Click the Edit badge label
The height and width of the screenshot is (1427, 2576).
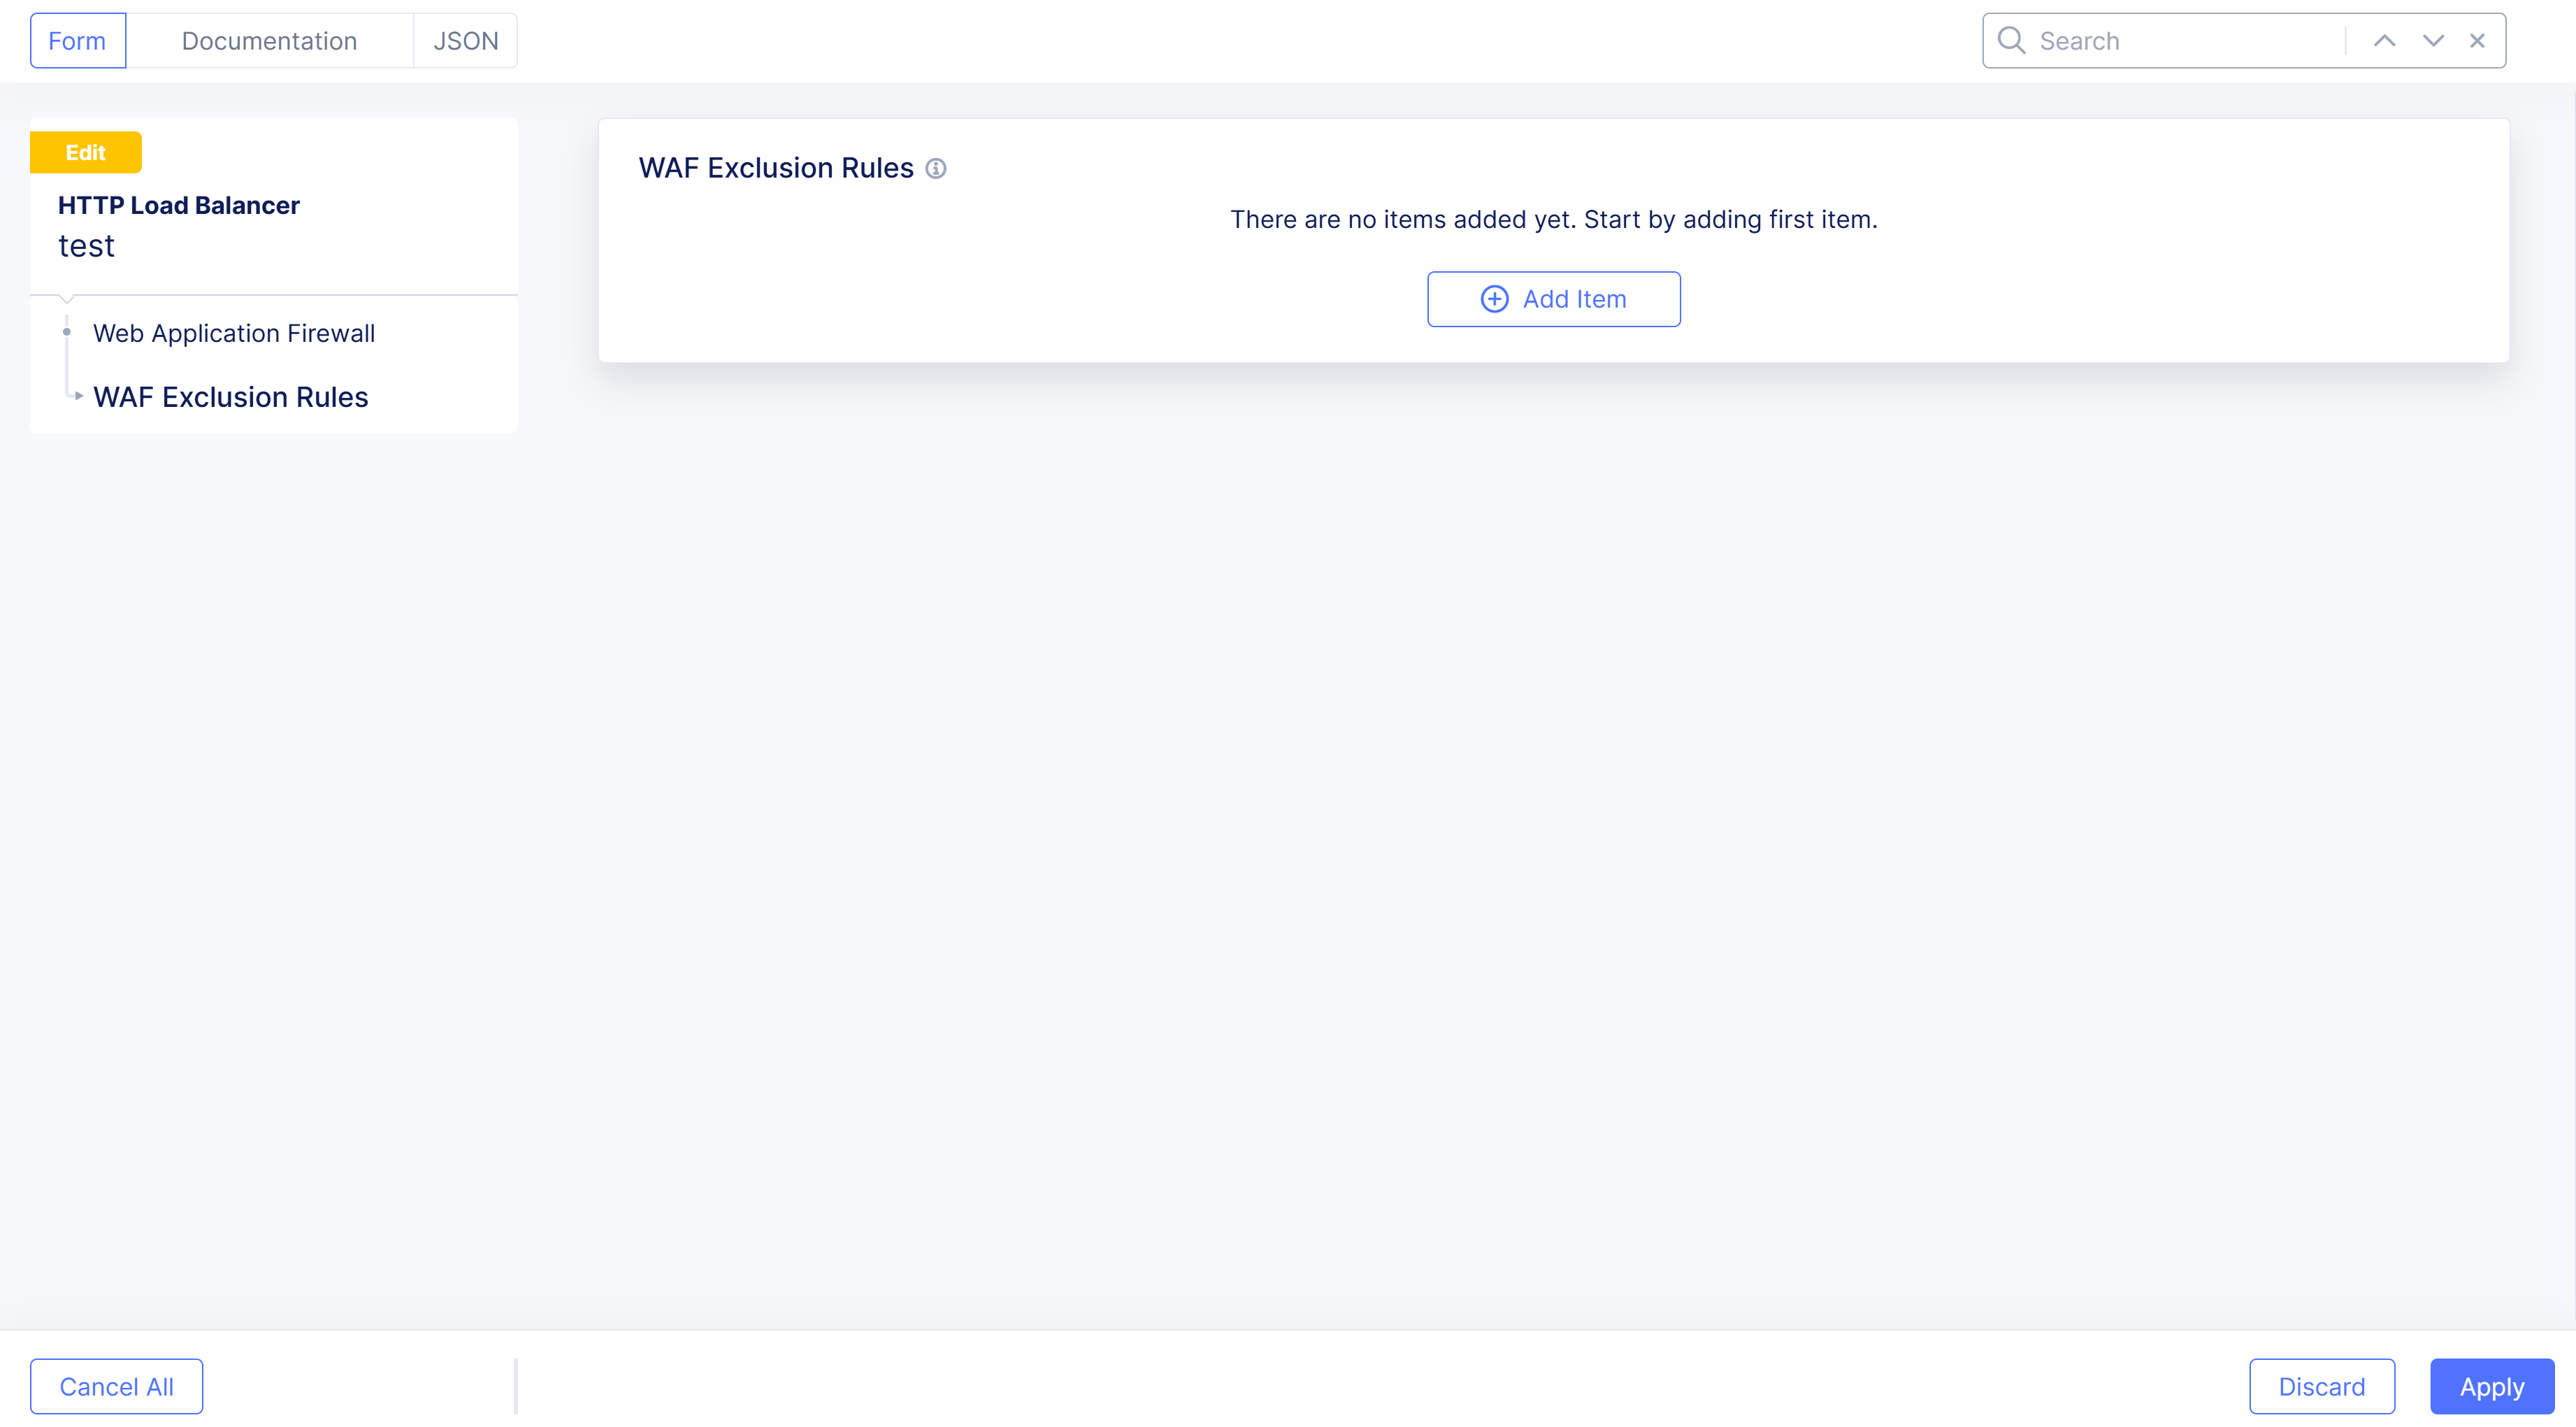(85, 153)
